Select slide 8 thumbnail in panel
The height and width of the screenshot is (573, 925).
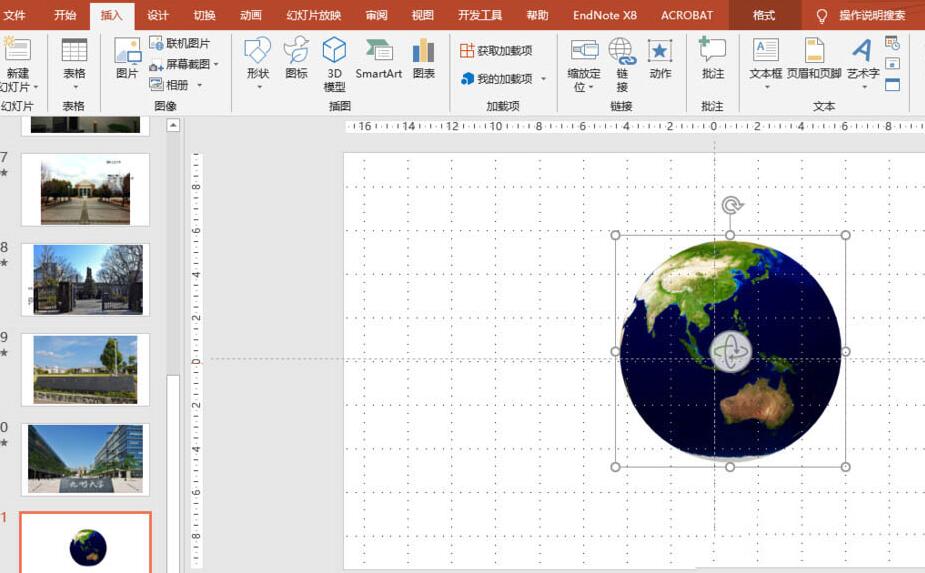(x=86, y=279)
